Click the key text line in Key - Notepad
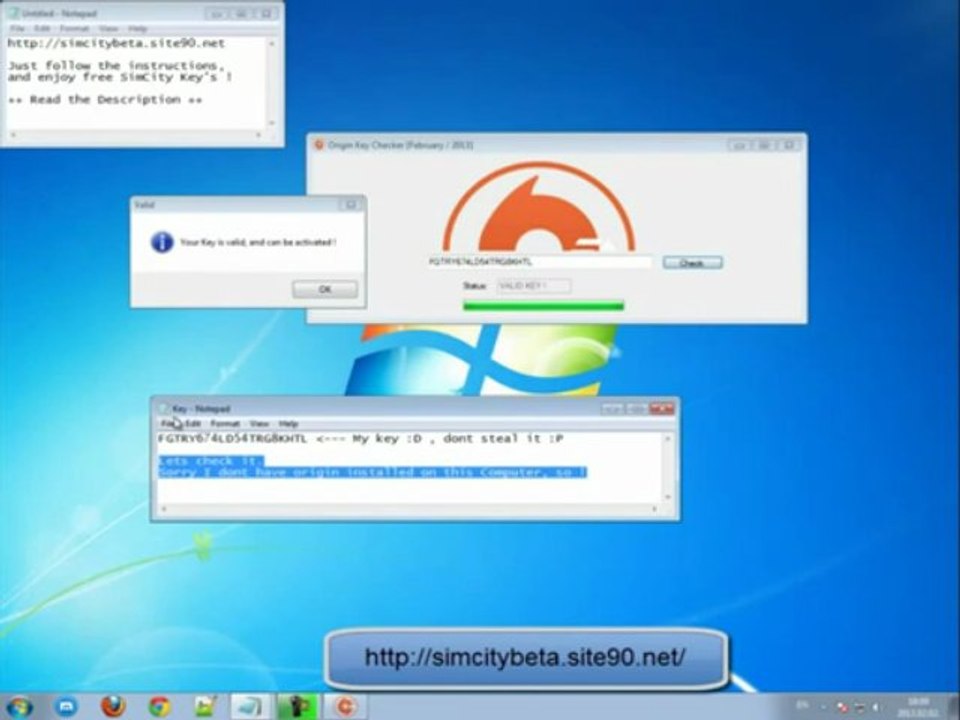This screenshot has height=720, width=960. tap(361, 439)
